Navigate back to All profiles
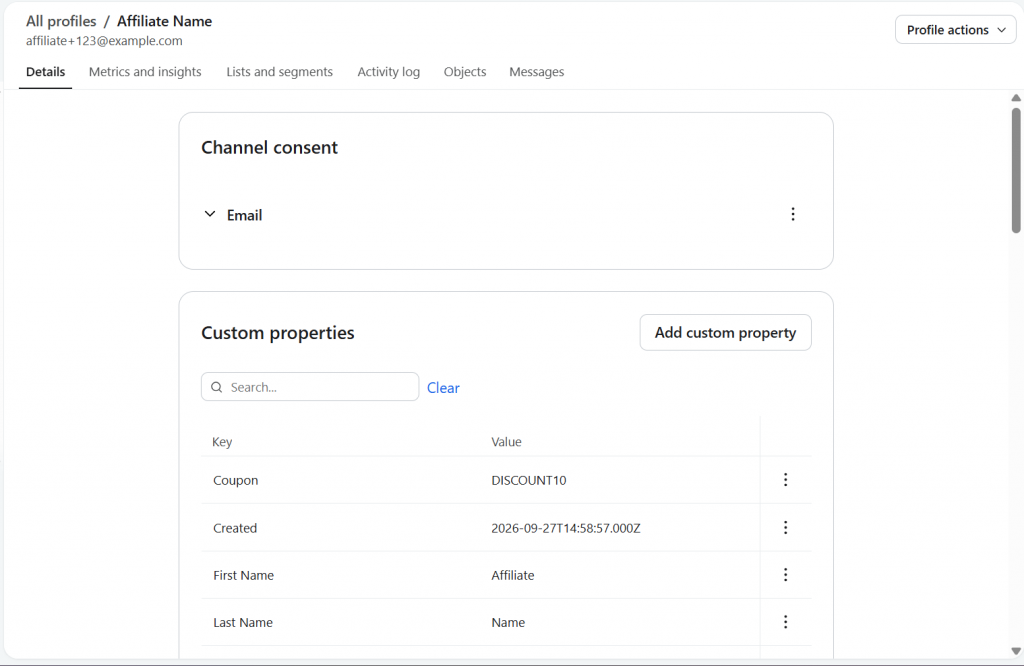The height and width of the screenshot is (666, 1024). pyautogui.click(x=61, y=21)
